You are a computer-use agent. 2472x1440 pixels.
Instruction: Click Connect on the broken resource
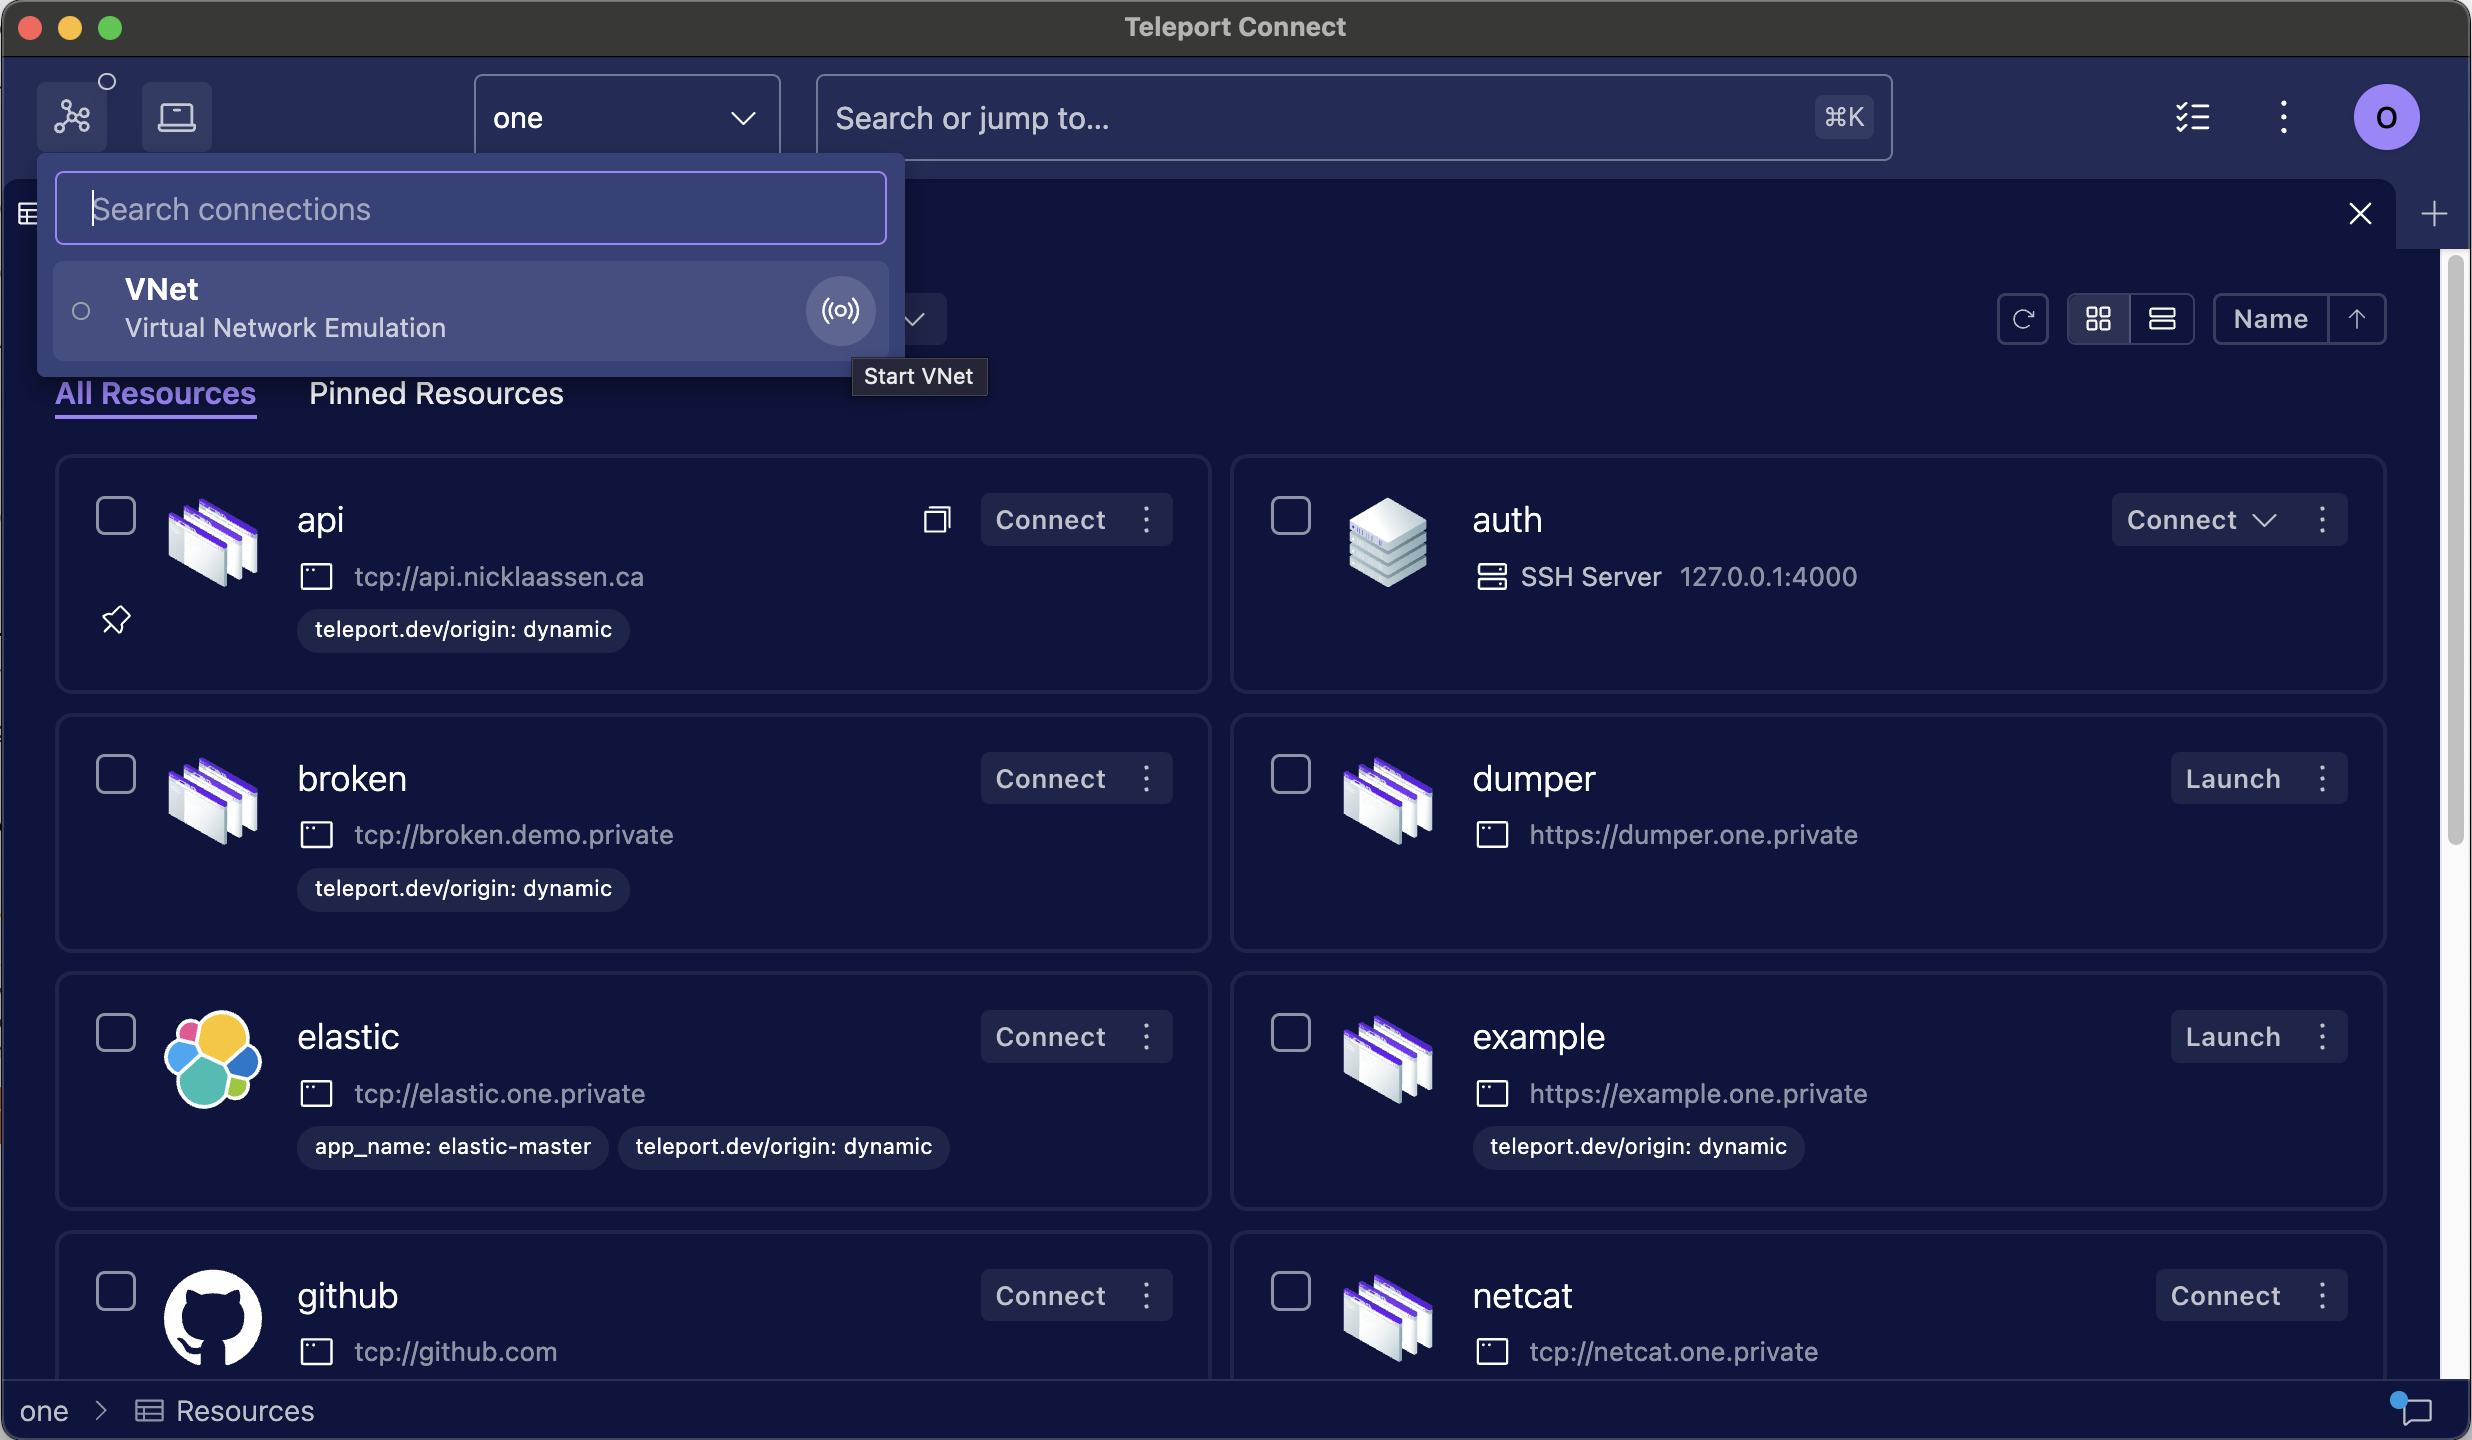[1049, 777]
